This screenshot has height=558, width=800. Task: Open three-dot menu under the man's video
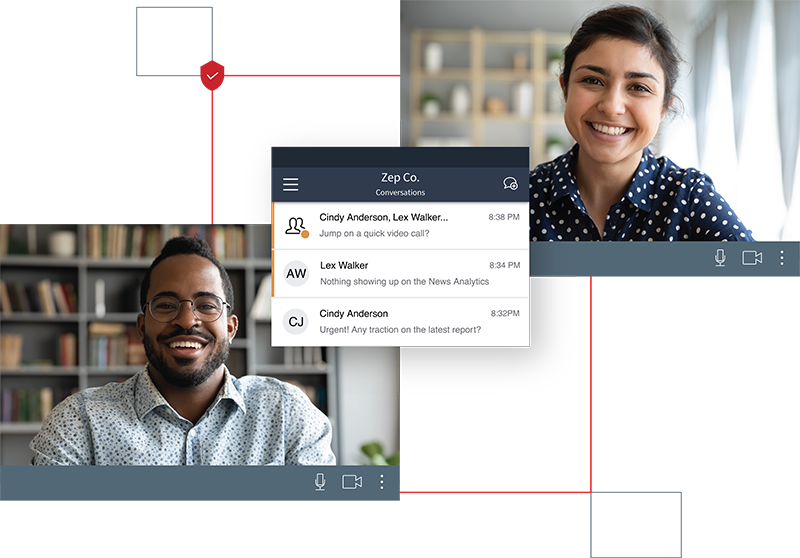pos(381,482)
